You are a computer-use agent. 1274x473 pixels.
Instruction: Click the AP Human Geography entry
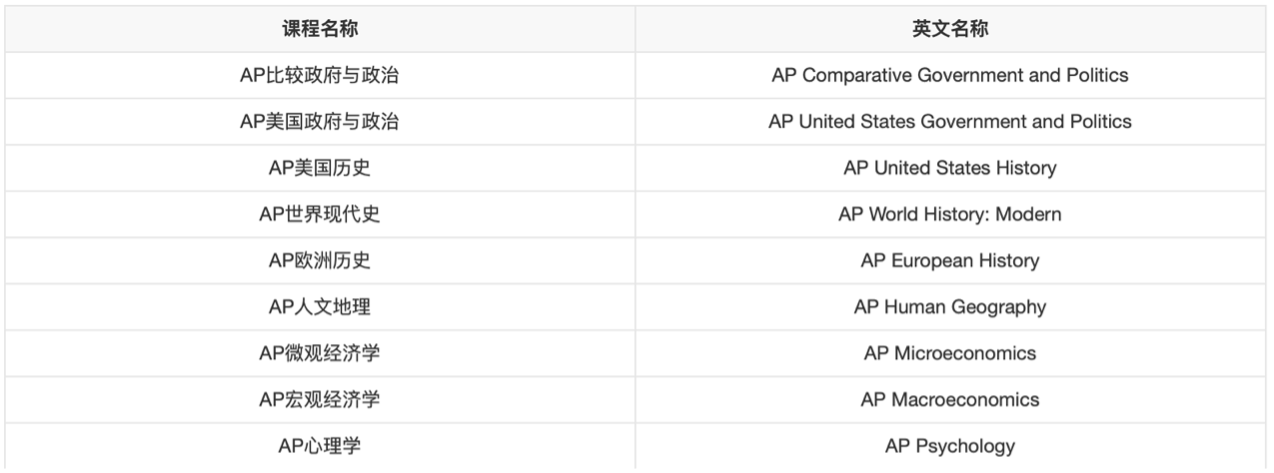tap(950, 307)
